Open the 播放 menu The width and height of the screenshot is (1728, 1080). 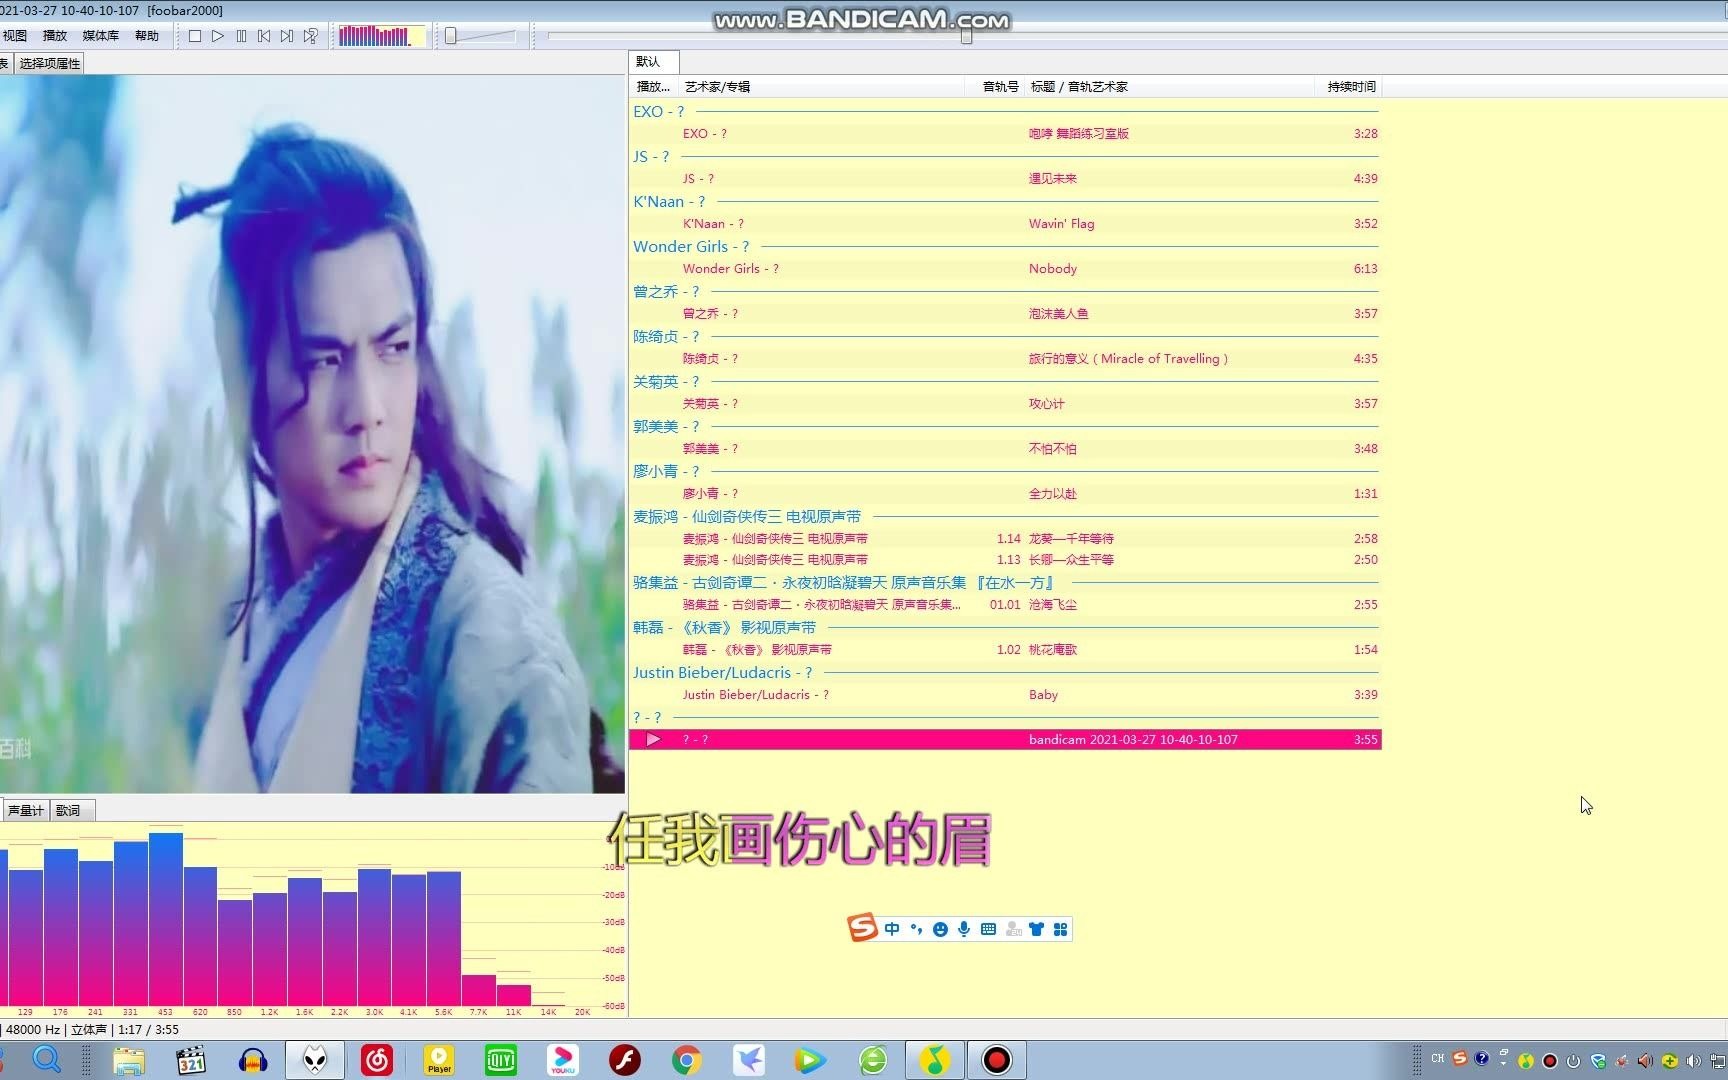click(x=55, y=36)
